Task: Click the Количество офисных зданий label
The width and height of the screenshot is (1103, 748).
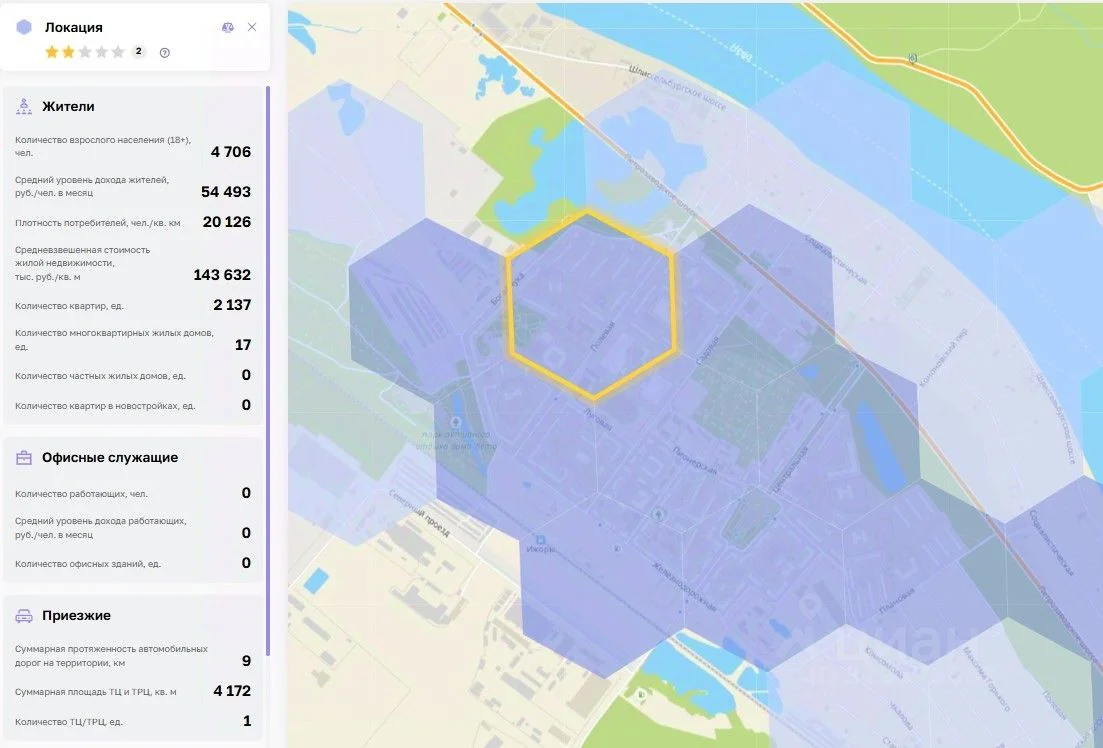Action: (88, 564)
